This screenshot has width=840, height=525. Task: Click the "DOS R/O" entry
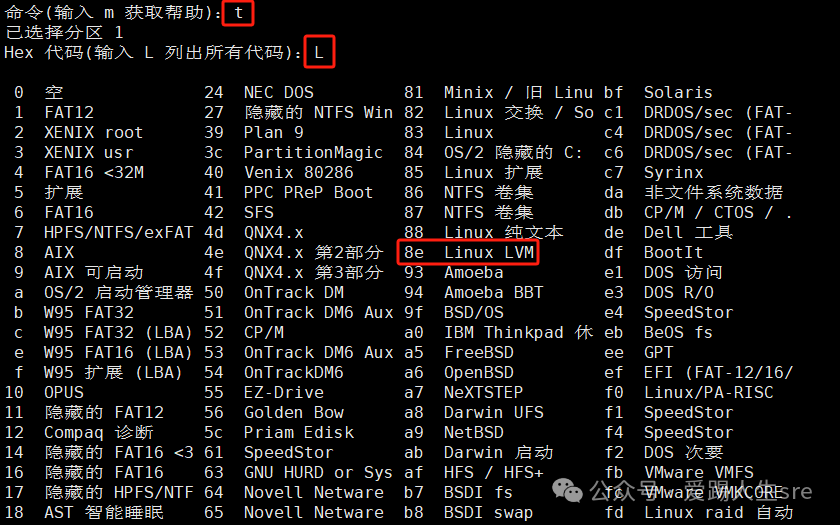point(679,292)
